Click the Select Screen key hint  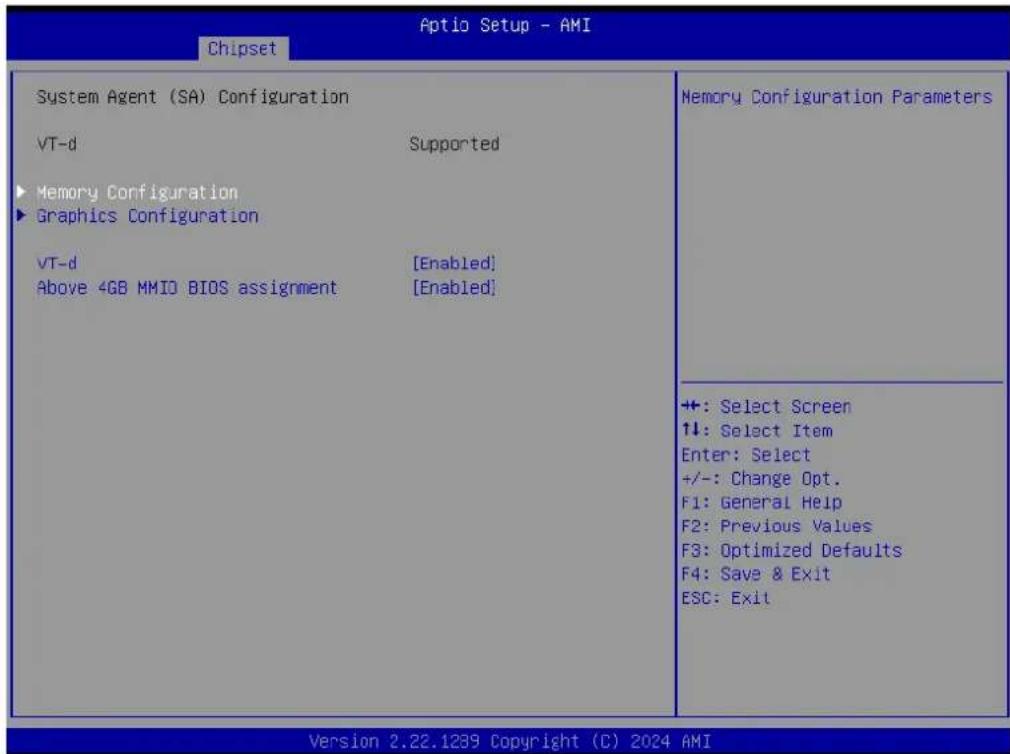coord(767,407)
